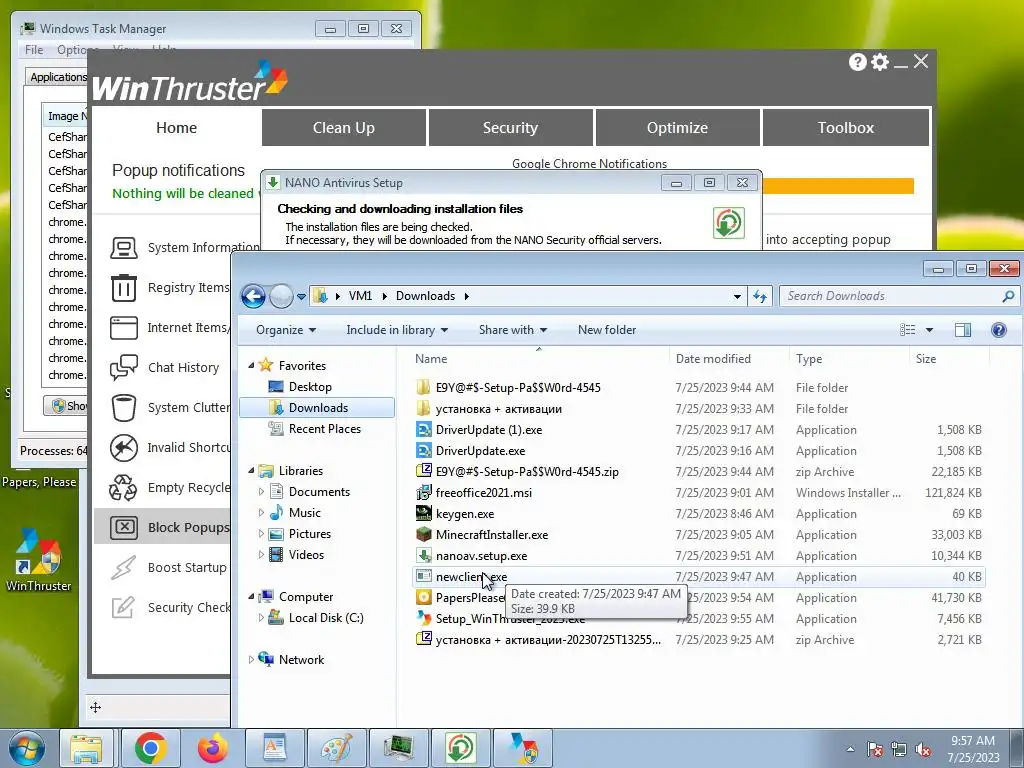Switch to Toolbox tab

click(x=846, y=128)
